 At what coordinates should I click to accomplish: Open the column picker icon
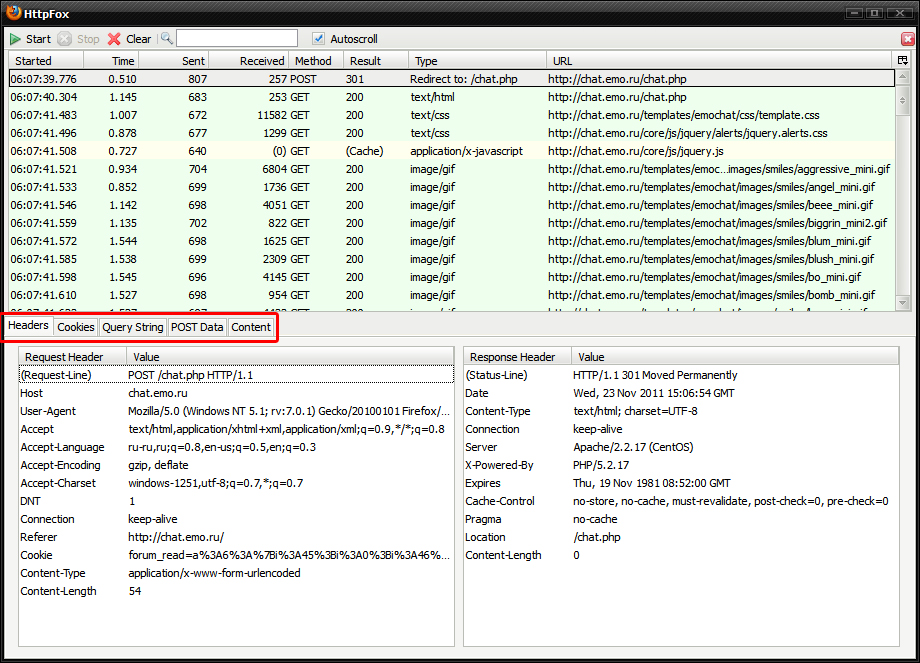click(x=902, y=60)
